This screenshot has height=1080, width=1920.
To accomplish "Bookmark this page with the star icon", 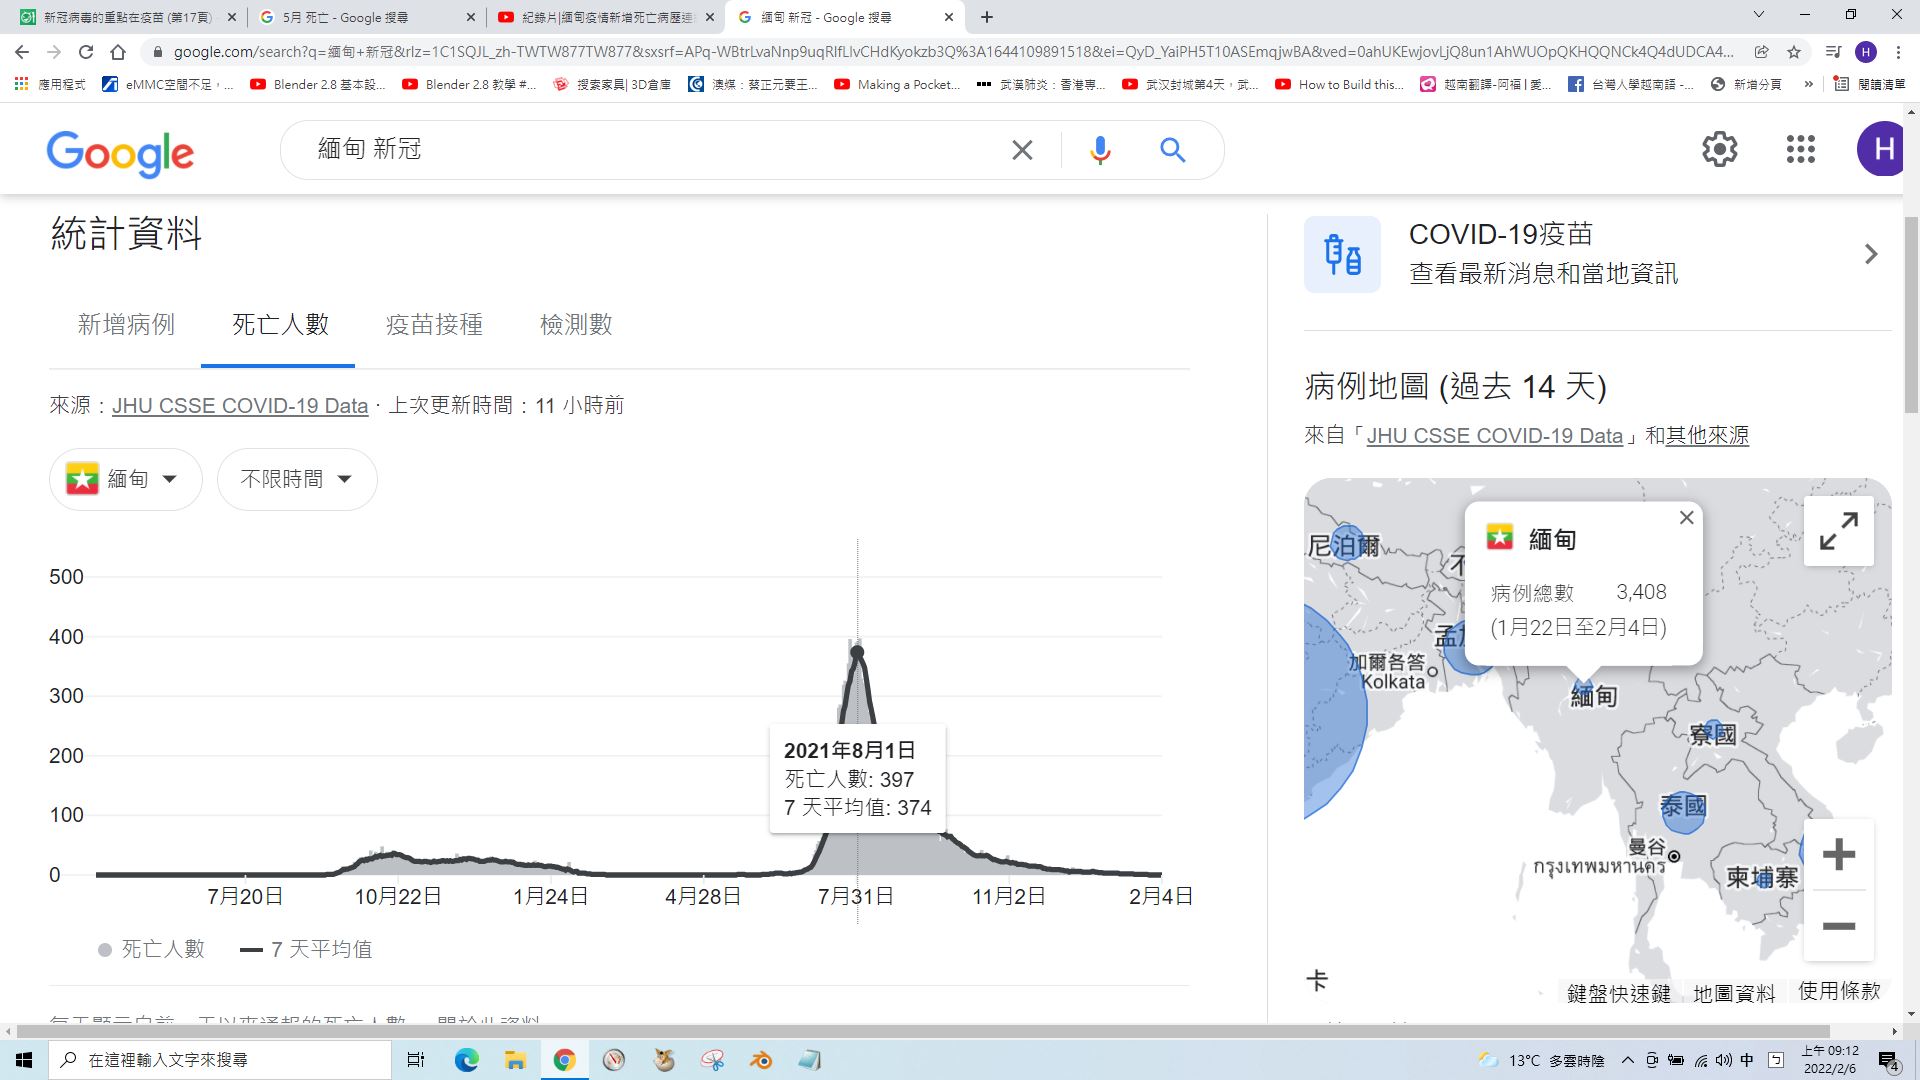I will coord(1796,51).
